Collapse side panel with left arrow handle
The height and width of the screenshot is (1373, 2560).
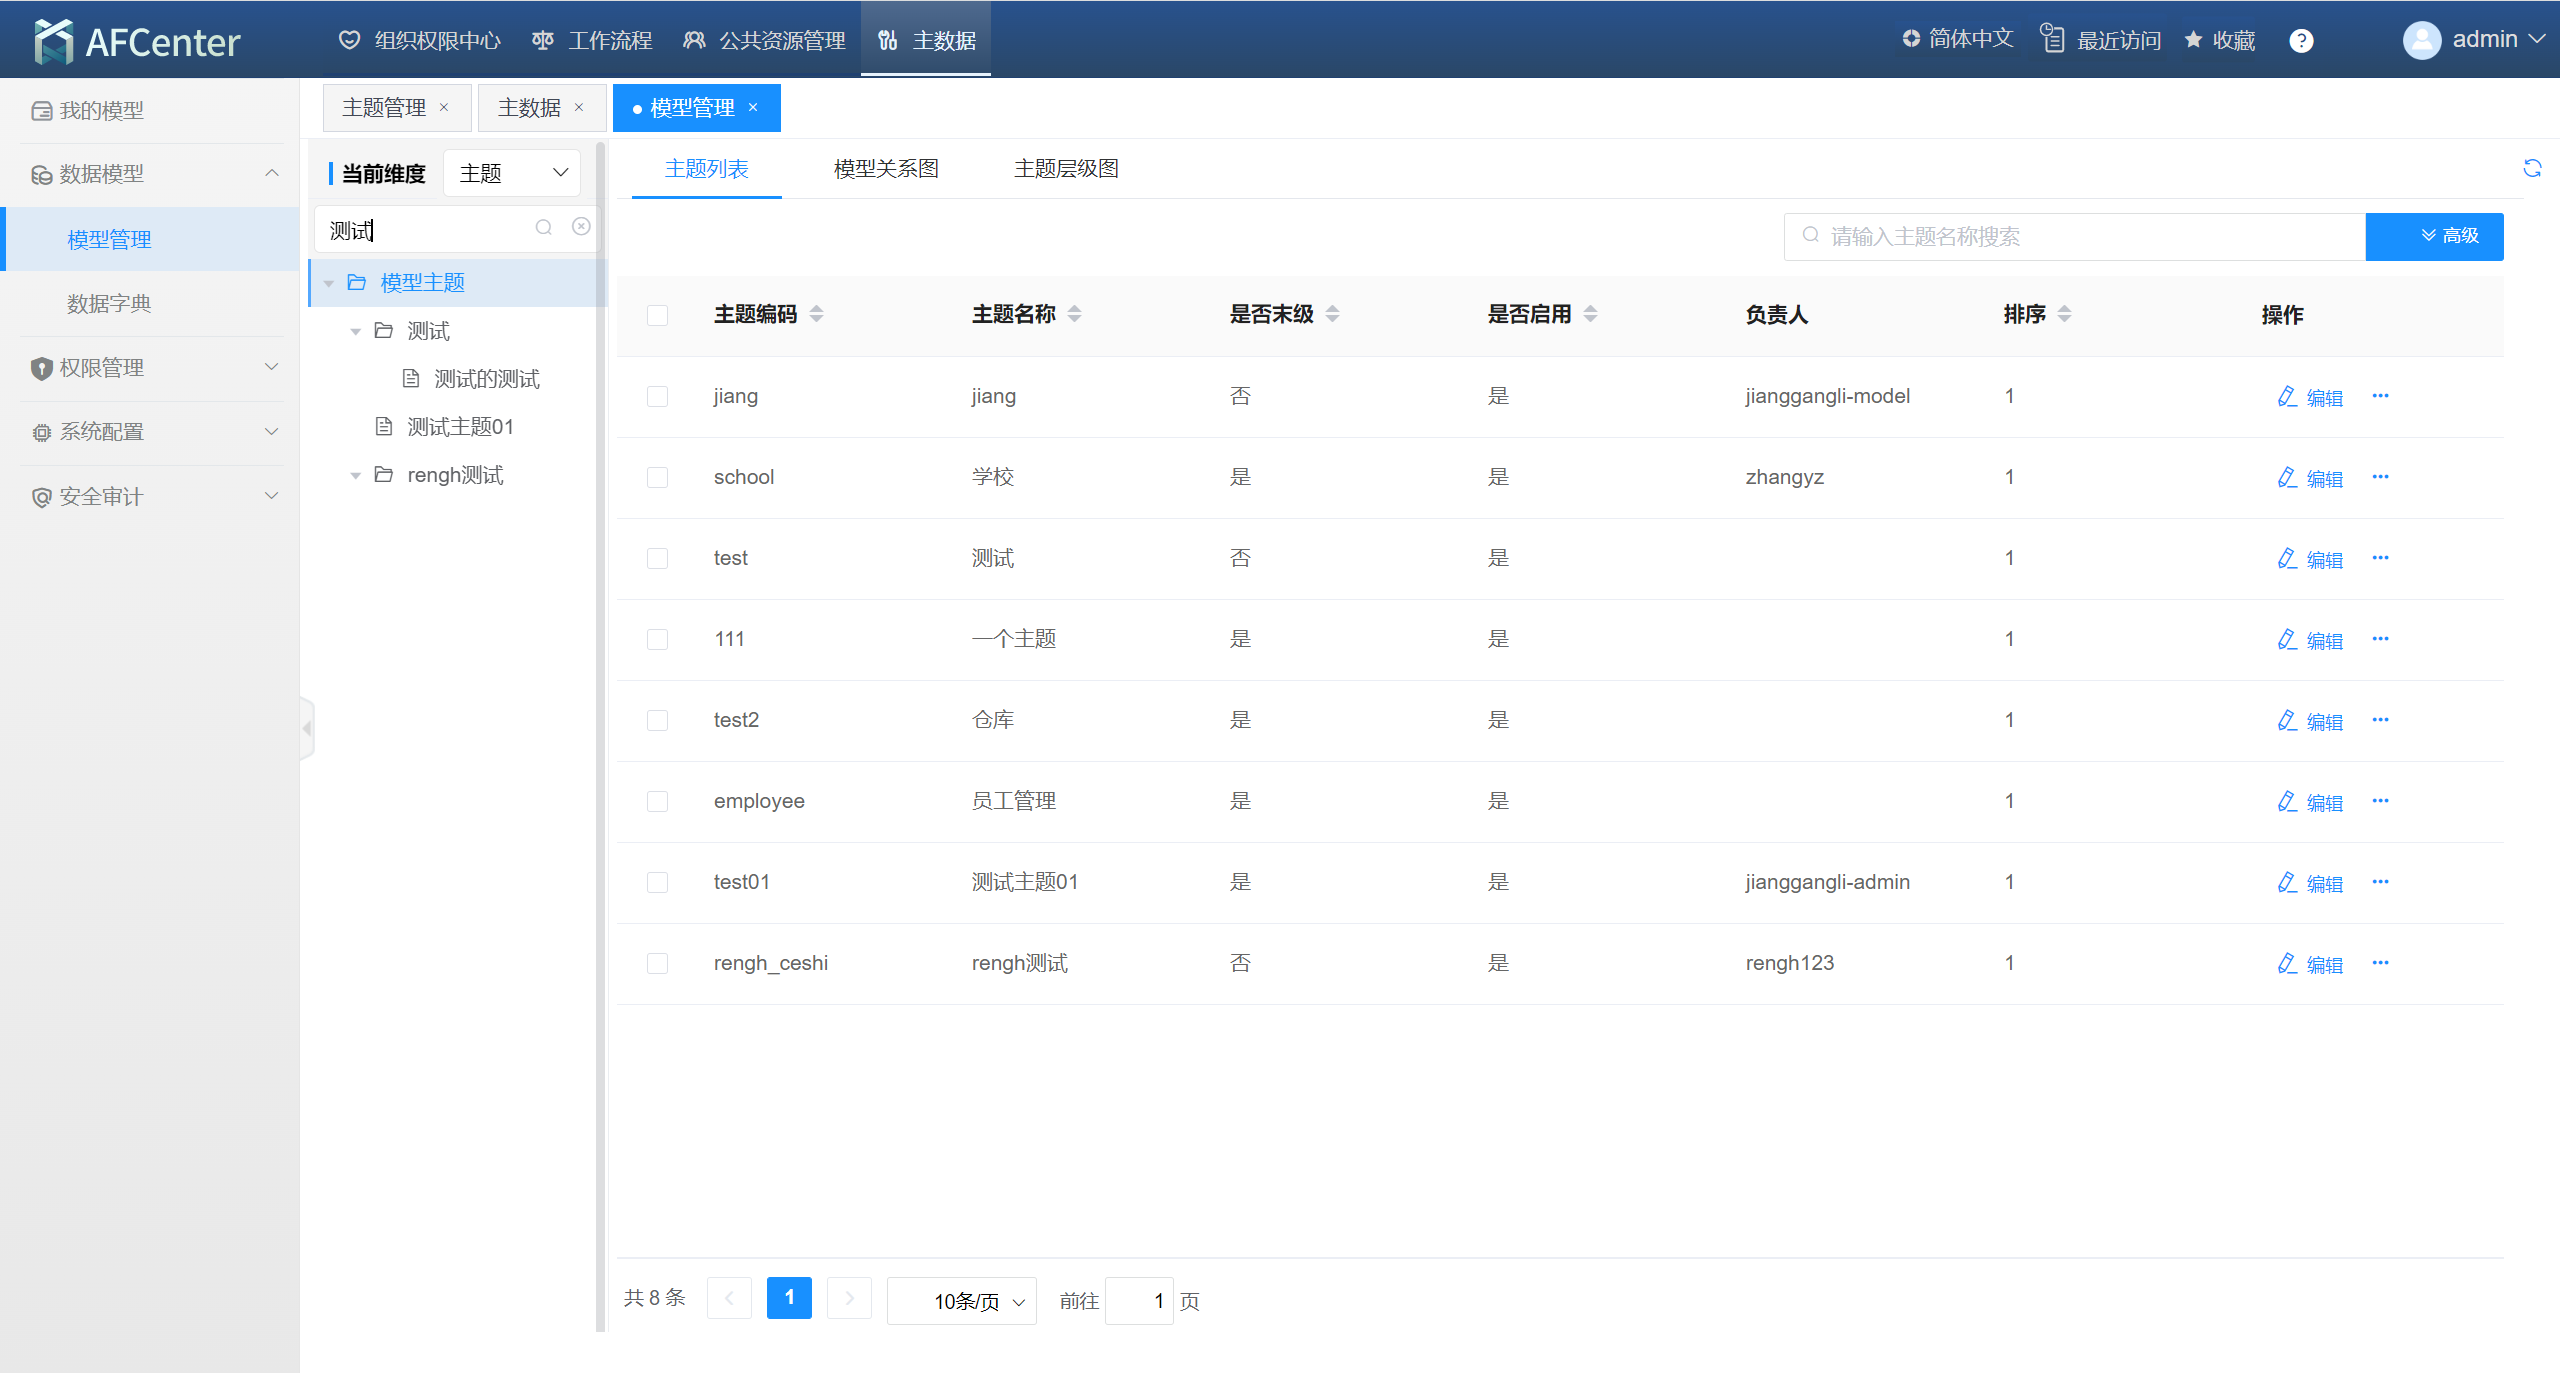click(x=307, y=729)
